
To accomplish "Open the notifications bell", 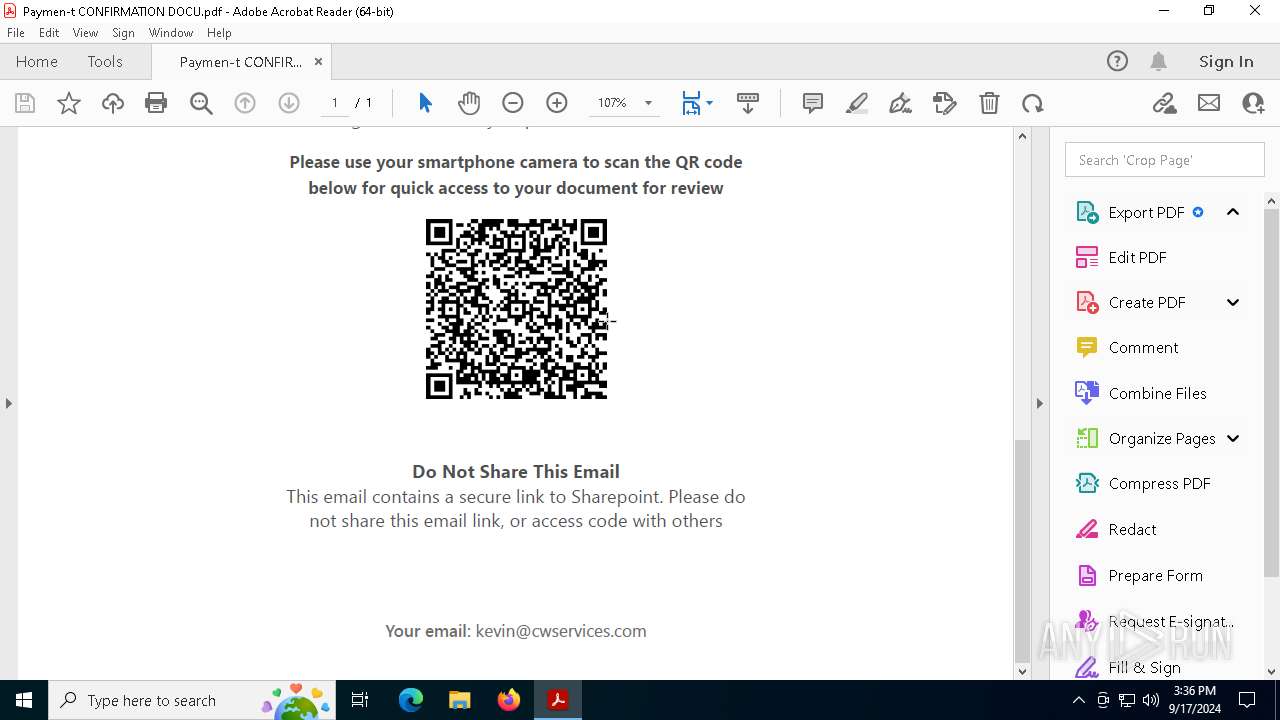I will tap(1158, 61).
